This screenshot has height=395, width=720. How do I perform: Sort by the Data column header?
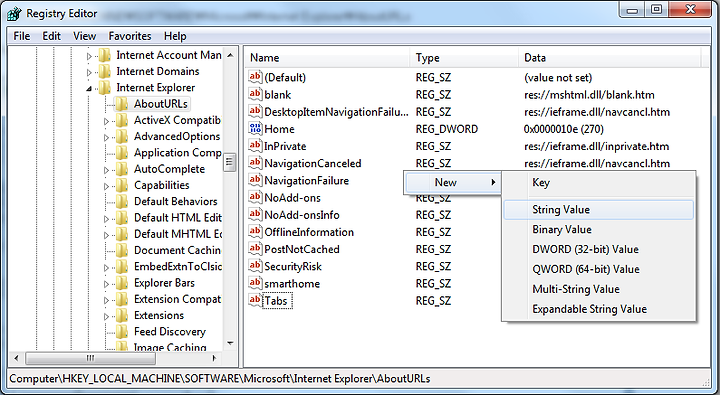click(610, 57)
